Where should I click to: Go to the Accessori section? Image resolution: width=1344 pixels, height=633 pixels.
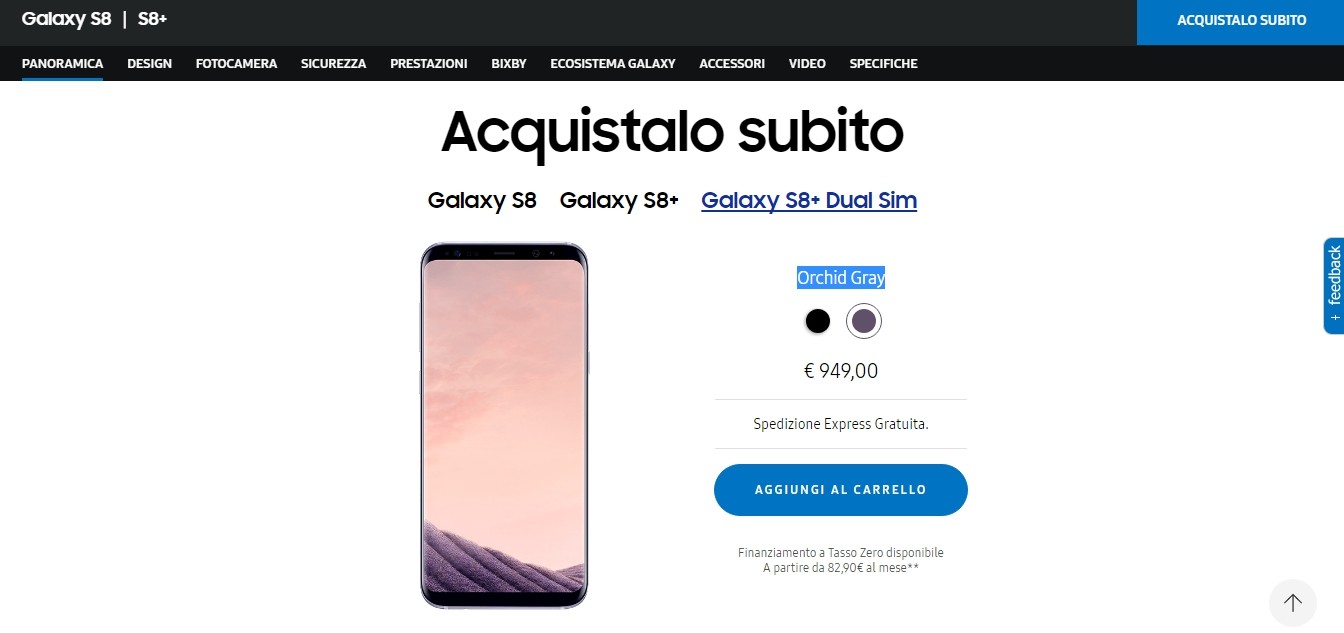[x=731, y=63]
